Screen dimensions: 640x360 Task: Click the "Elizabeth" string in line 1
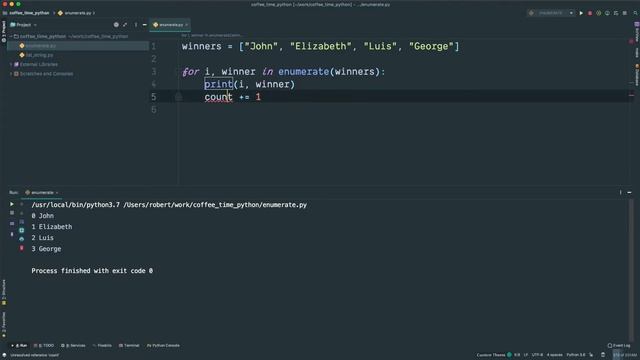(x=320, y=47)
